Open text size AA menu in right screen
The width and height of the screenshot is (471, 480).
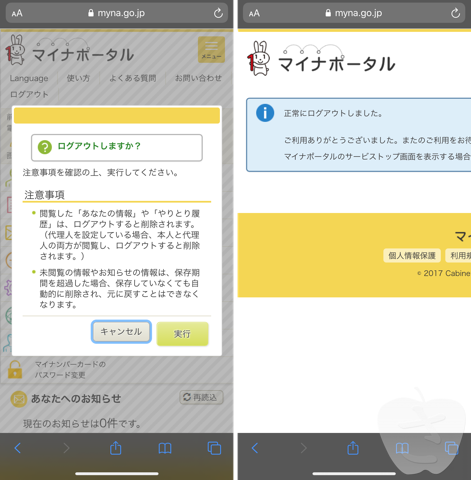254,13
